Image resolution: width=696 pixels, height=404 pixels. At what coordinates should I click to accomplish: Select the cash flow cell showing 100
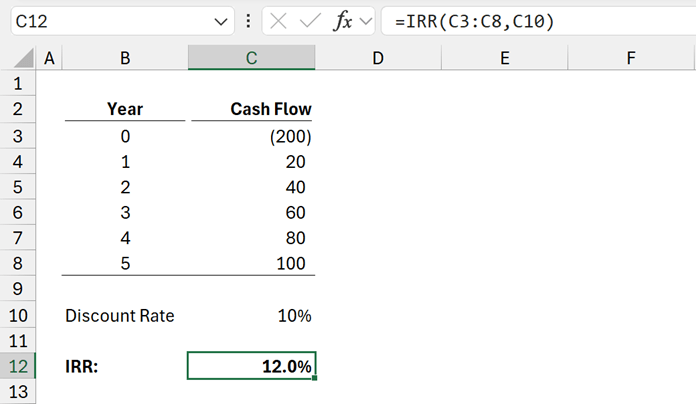251,264
